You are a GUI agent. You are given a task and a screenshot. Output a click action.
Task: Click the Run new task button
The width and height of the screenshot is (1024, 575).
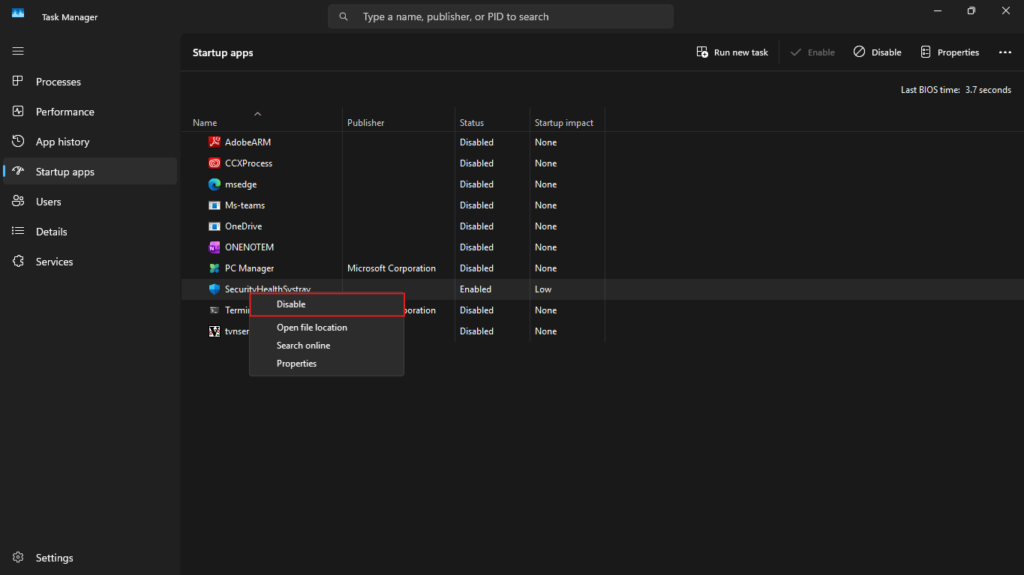click(x=732, y=52)
